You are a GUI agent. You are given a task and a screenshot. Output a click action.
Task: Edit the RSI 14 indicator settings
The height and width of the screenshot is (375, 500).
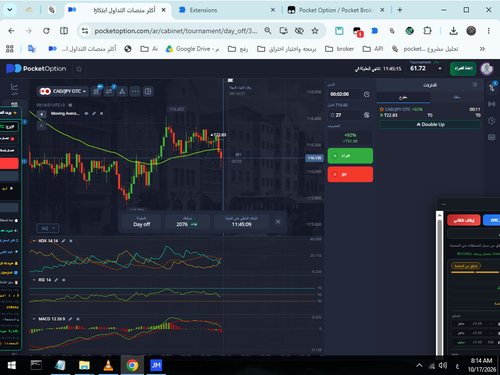coord(56,280)
